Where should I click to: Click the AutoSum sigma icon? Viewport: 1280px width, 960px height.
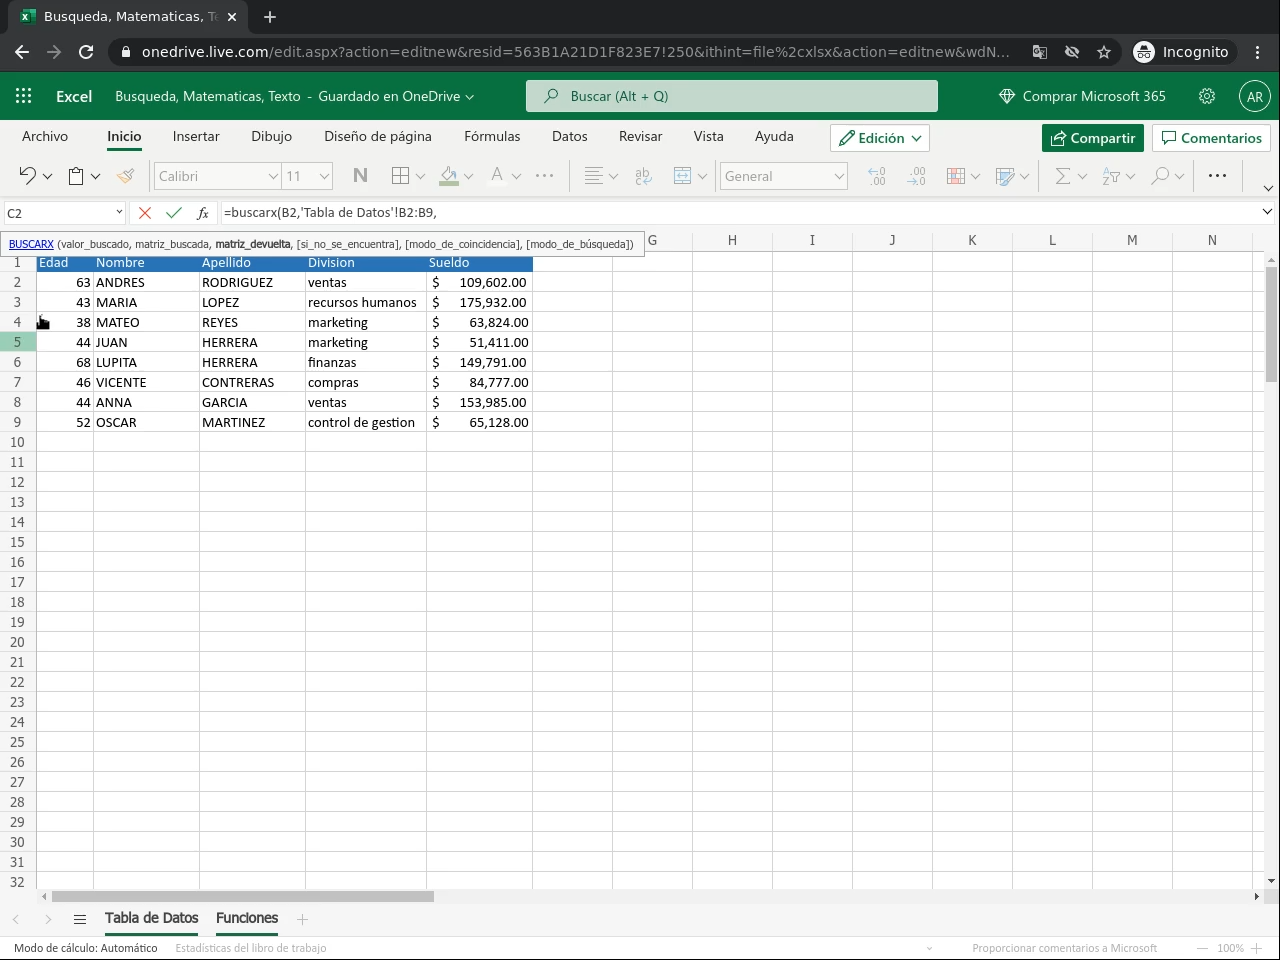point(1062,176)
